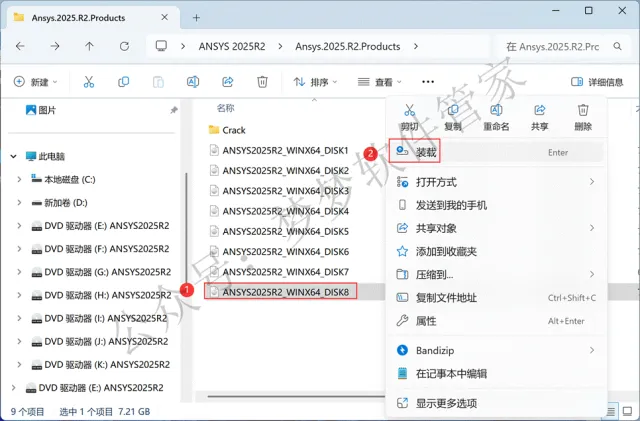This screenshot has height=421, width=640.
Task: Select 图片 in the navigation pane
Action: 41,110
